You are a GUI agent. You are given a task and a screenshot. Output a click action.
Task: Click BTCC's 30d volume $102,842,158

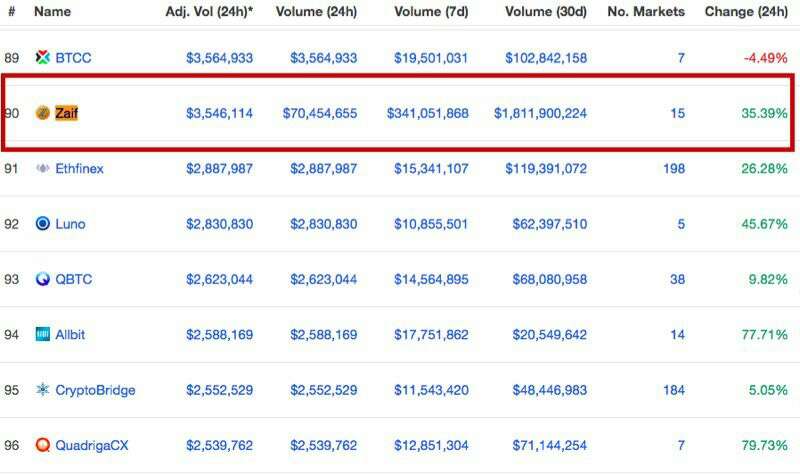click(x=546, y=58)
